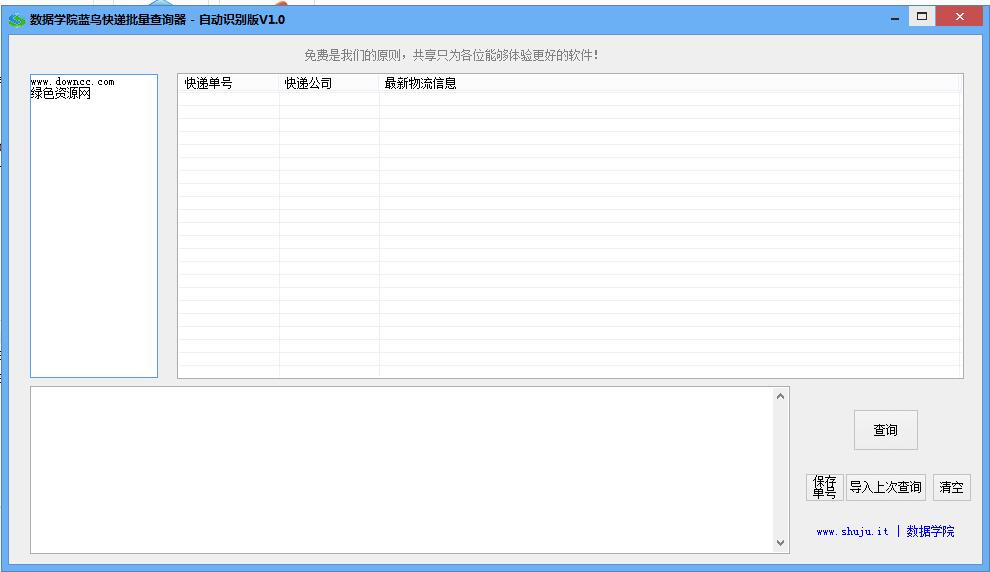The image size is (990, 572).
Task: Select the 最新物流信息 column header
Action: coord(669,83)
